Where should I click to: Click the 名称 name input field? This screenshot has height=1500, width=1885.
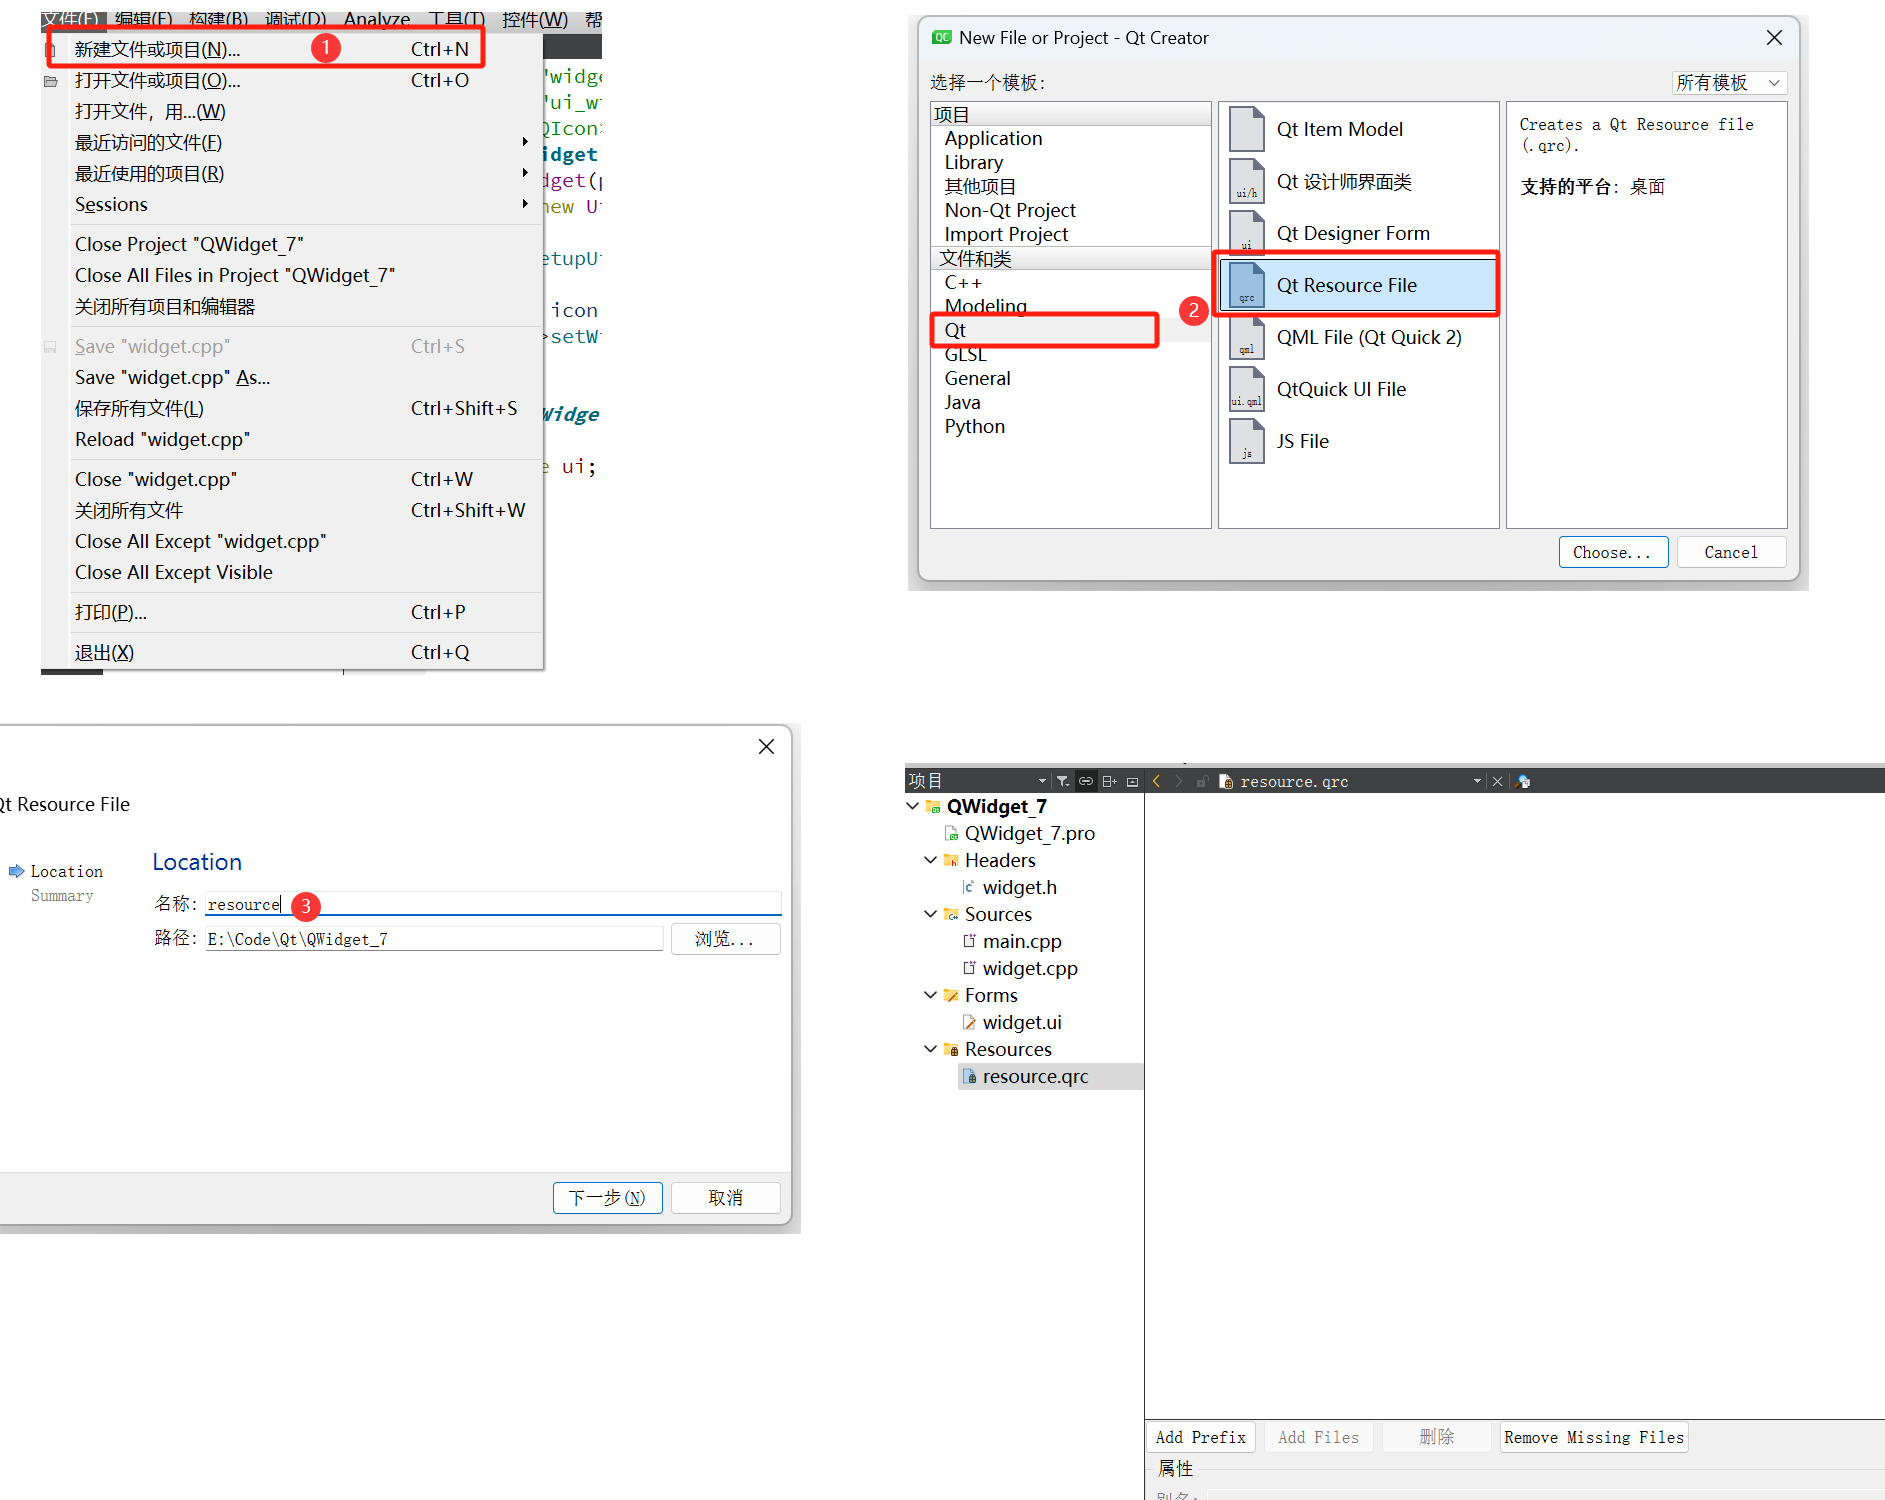(x=493, y=904)
